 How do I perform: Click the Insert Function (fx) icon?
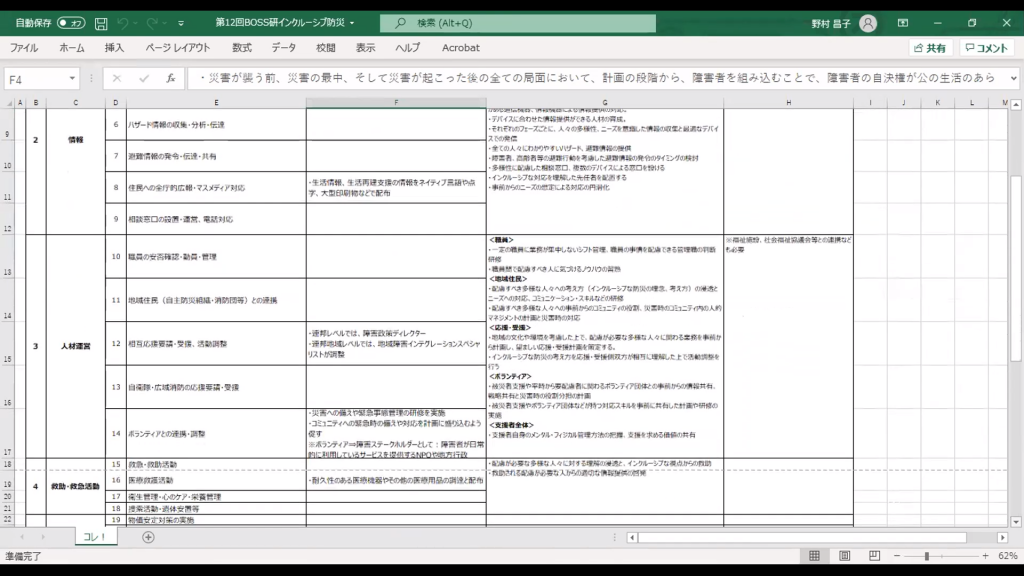(171, 78)
